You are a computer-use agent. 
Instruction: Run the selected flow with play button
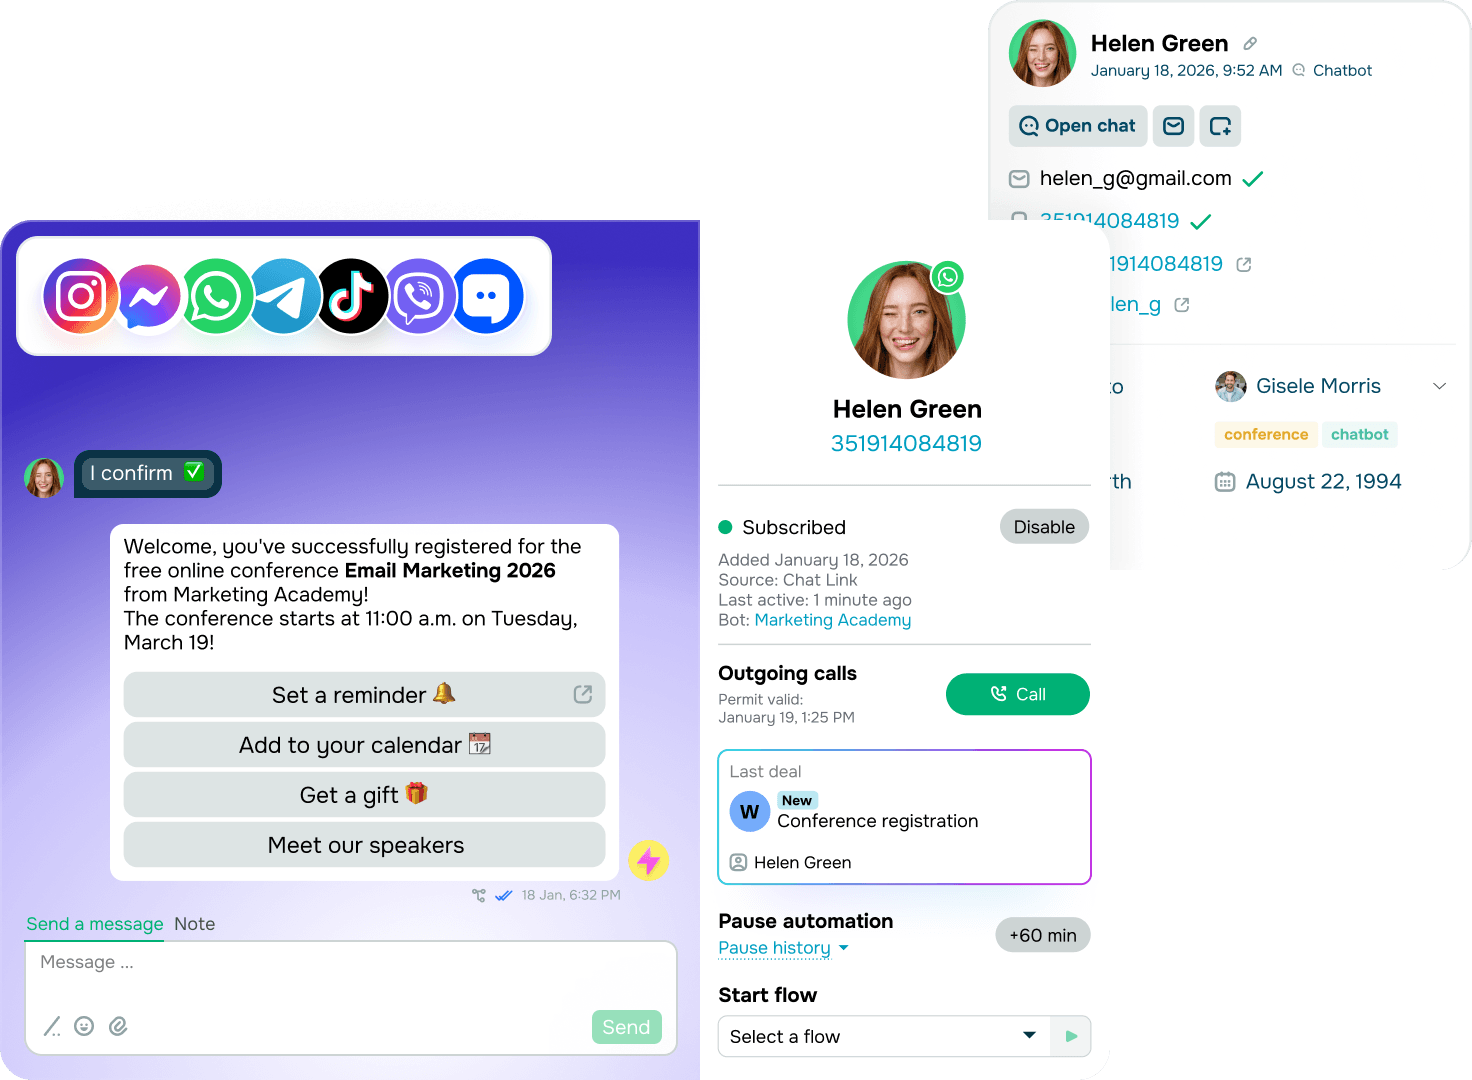[1071, 1036]
